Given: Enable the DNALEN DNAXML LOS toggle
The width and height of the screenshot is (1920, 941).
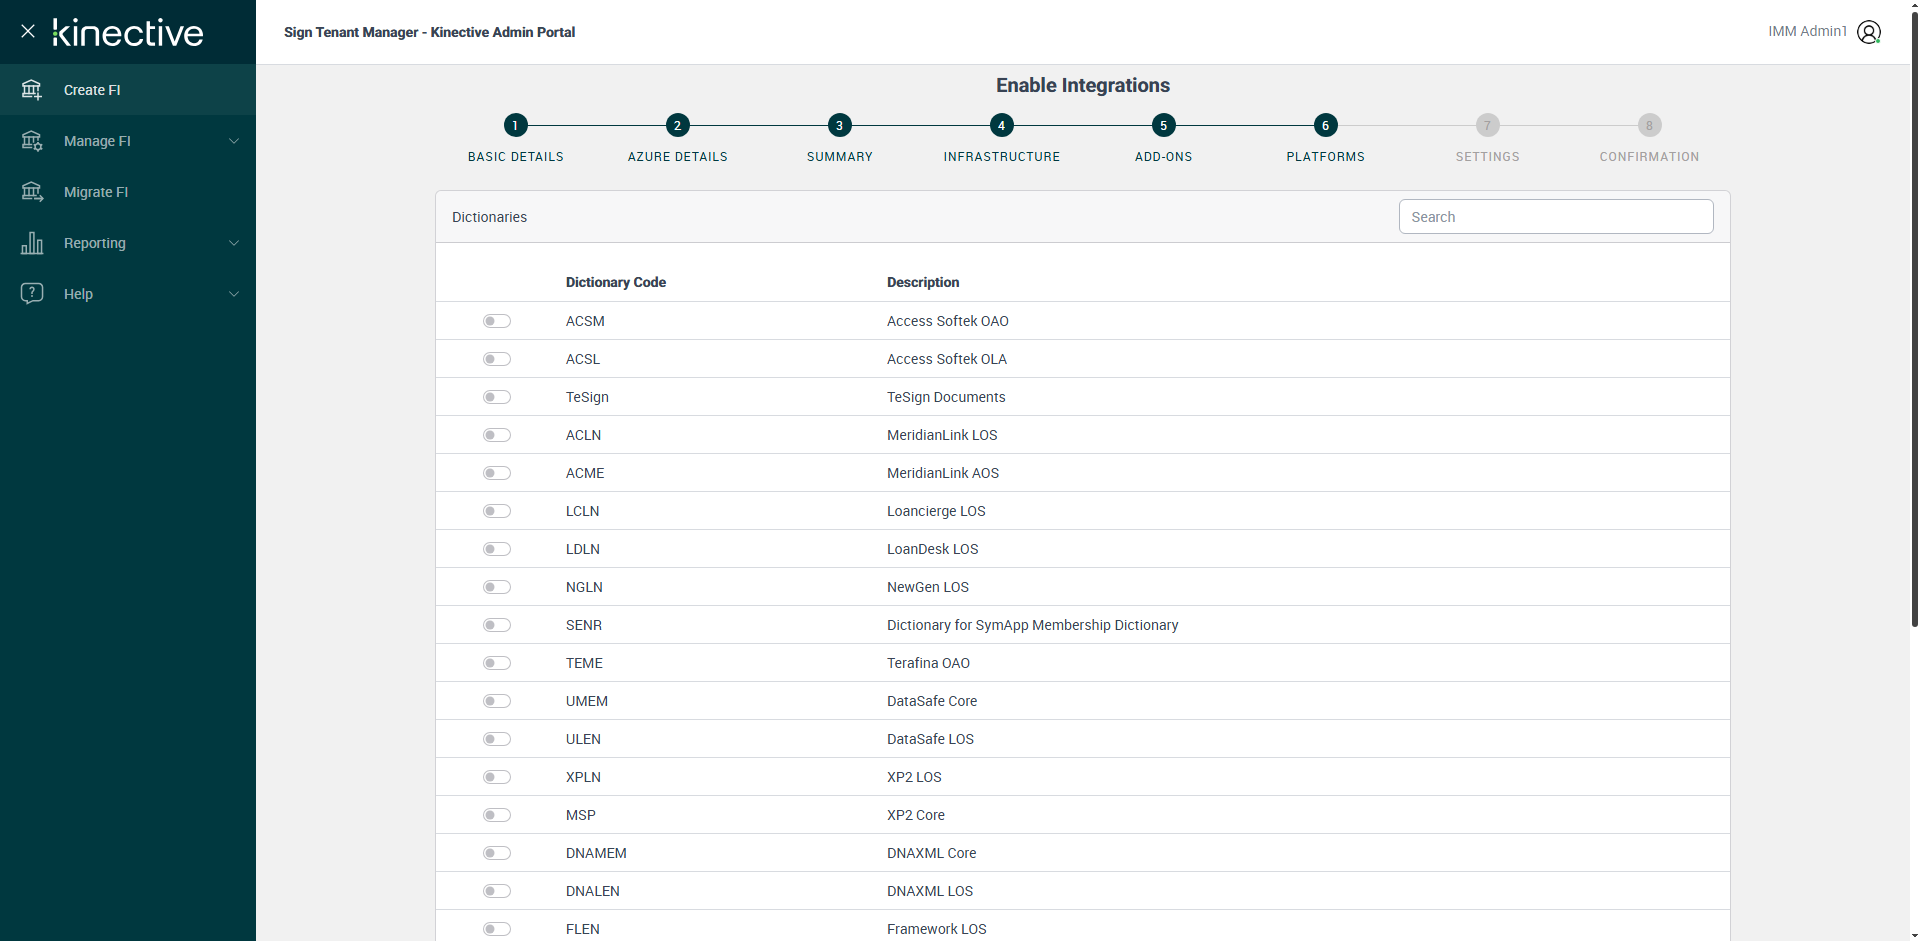Looking at the screenshot, I should pos(497,891).
